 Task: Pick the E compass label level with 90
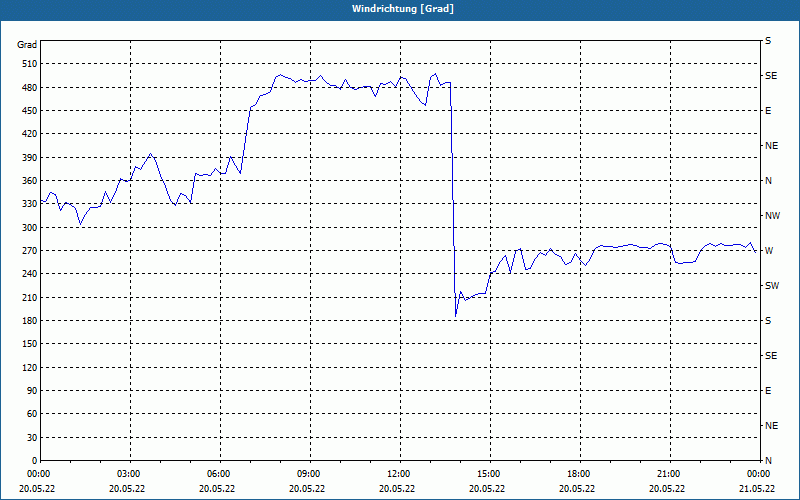click(x=768, y=391)
